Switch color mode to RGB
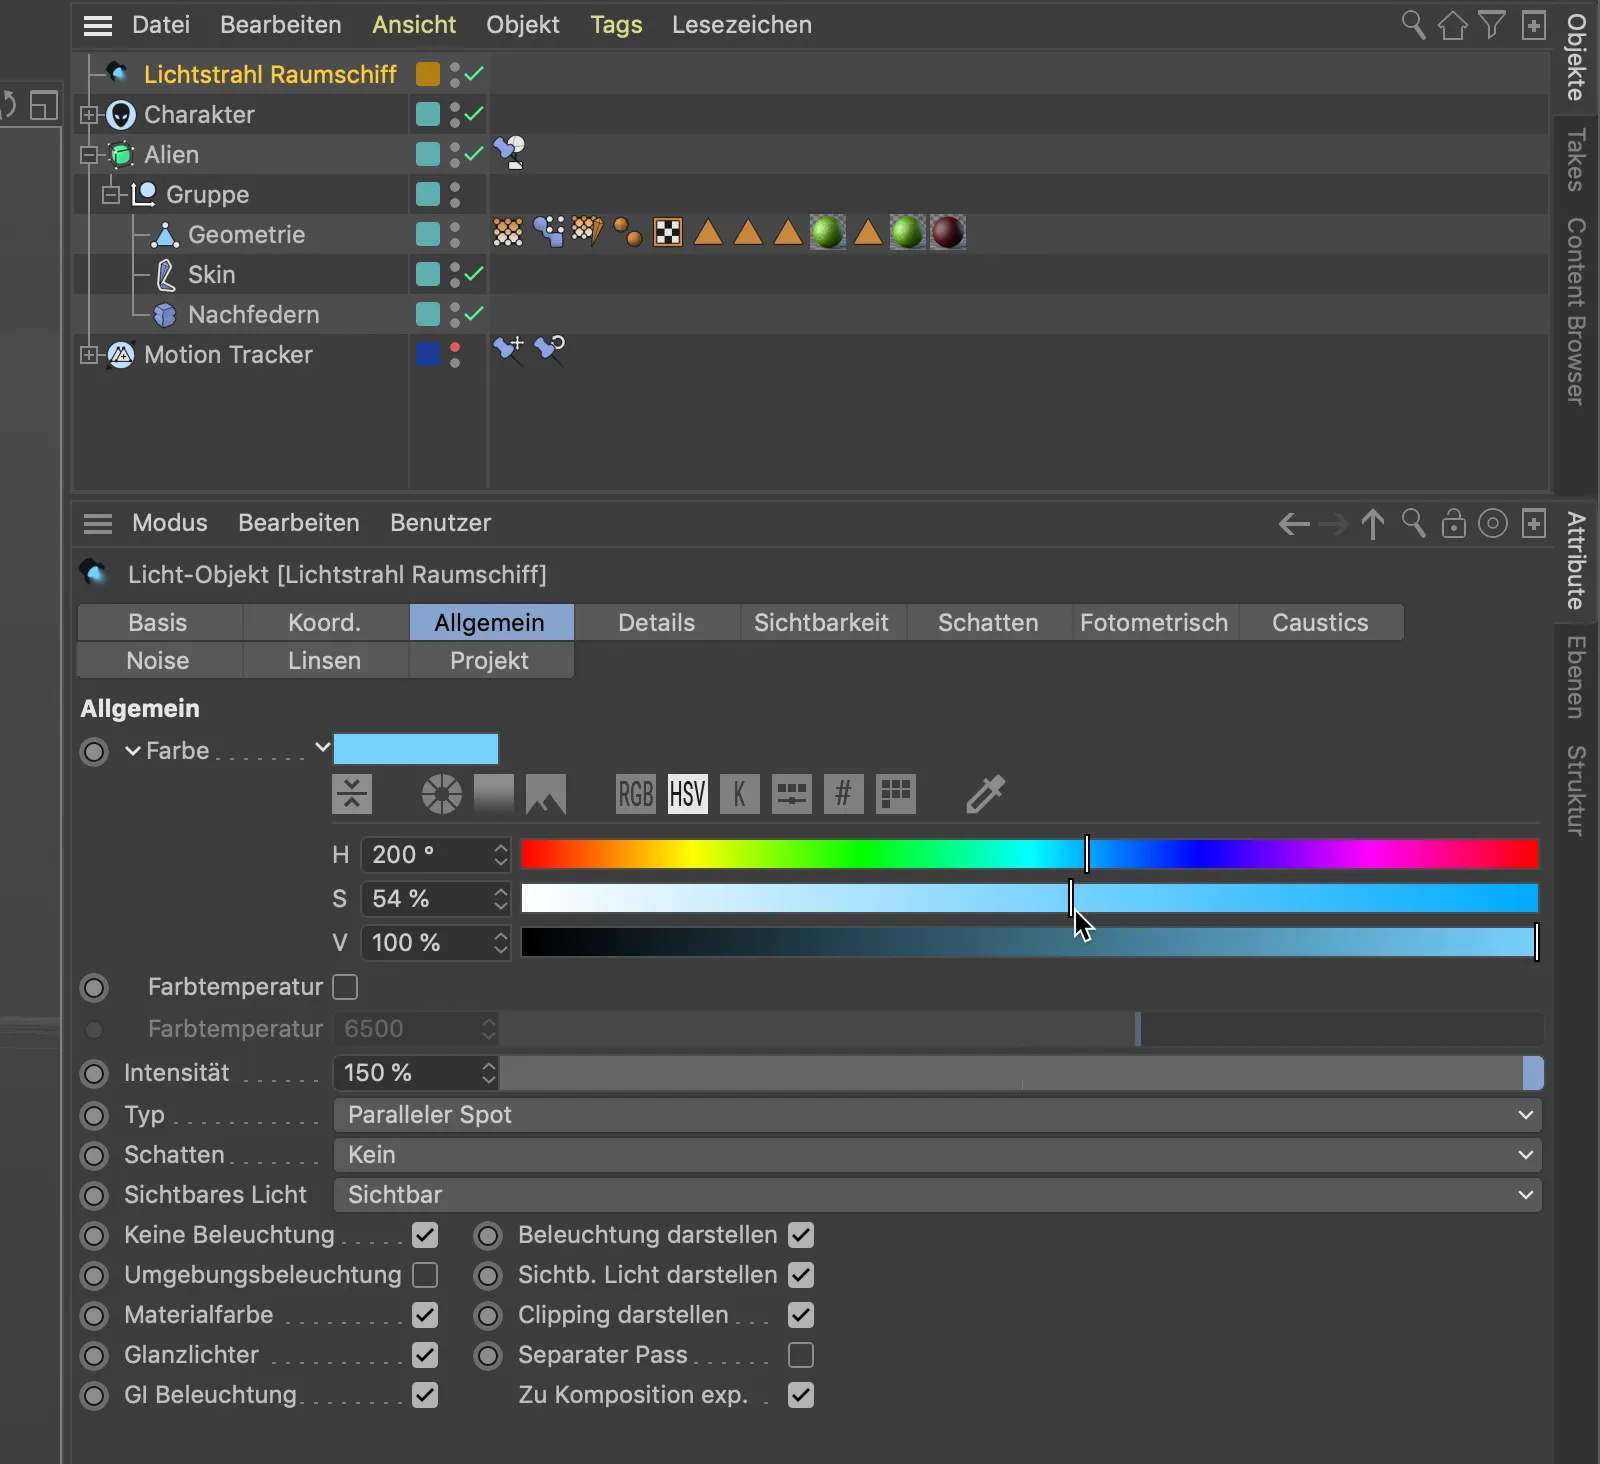The height and width of the screenshot is (1464, 1600). click(635, 794)
